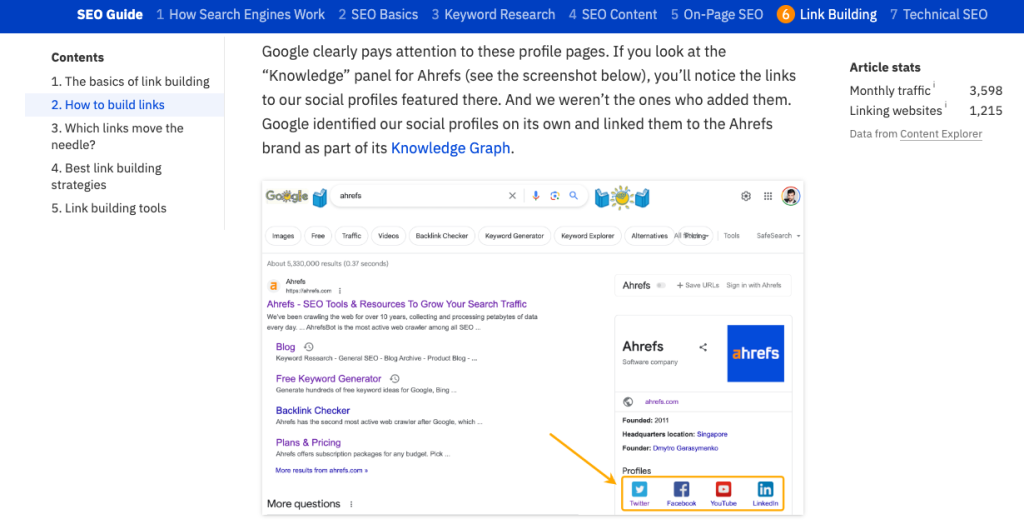The height and width of the screenshot is (529, 1024).
Task: Jump to Best link building strategies
Action: click(106, 176)
